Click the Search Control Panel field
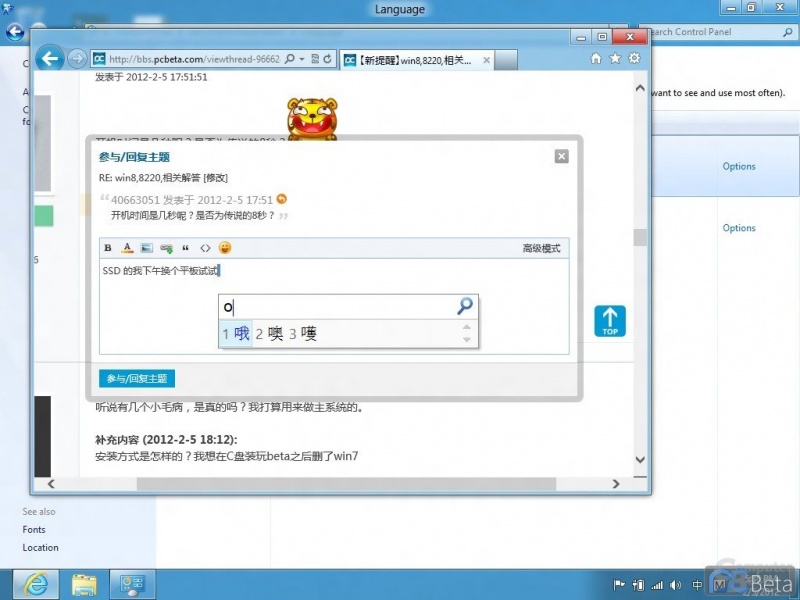This screenshot has width=800, height=600. (x=715, y=32)
